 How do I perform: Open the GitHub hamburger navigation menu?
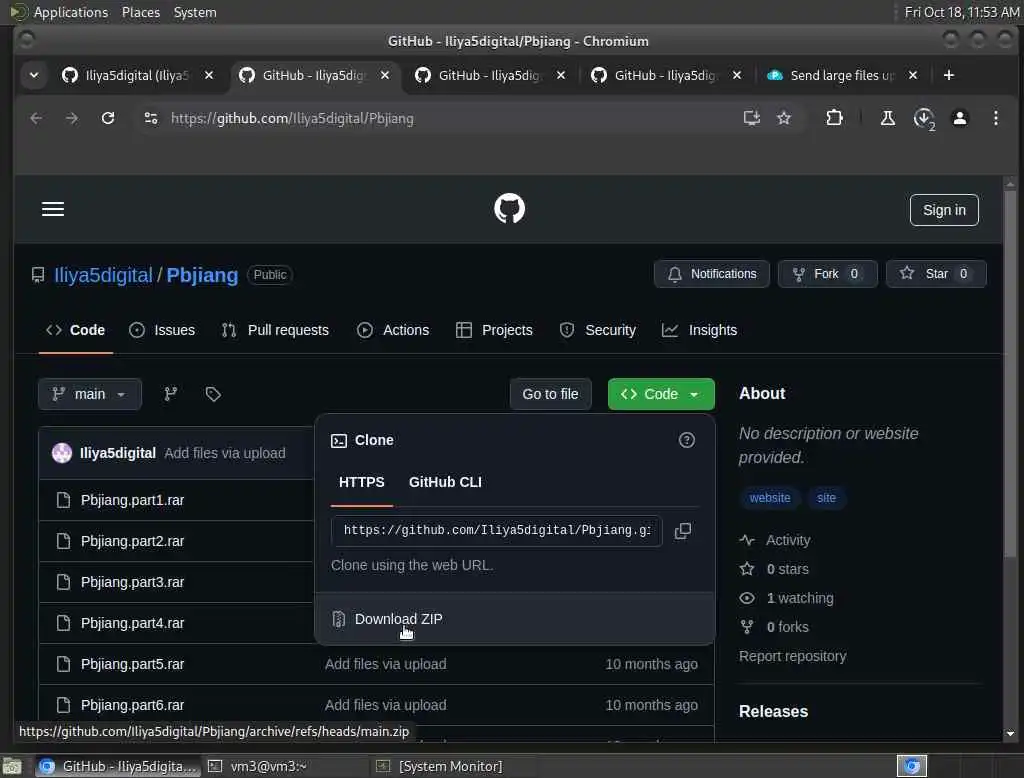point(53,209)
